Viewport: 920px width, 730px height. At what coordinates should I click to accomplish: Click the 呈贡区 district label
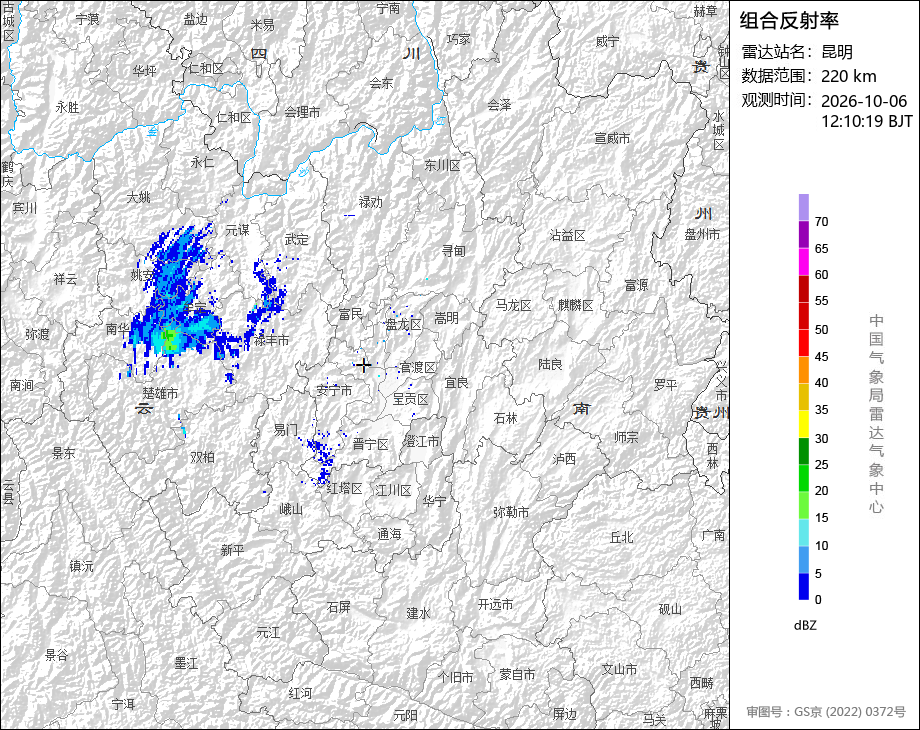tap(410, 399)
